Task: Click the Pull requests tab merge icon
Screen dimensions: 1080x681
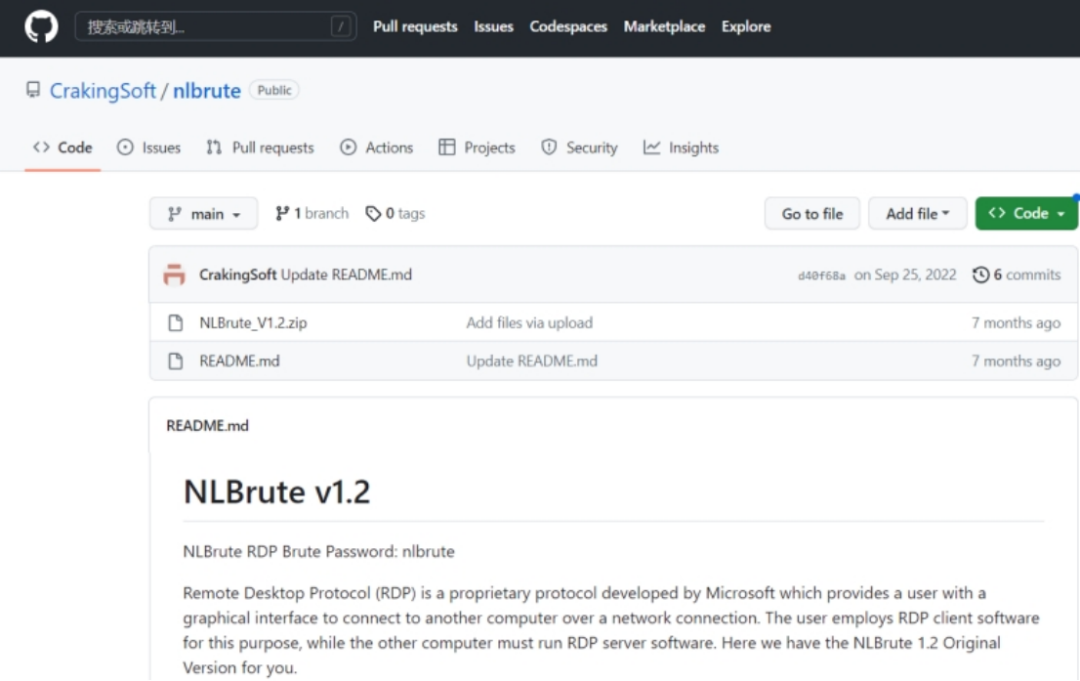Action: pos(214,147)
